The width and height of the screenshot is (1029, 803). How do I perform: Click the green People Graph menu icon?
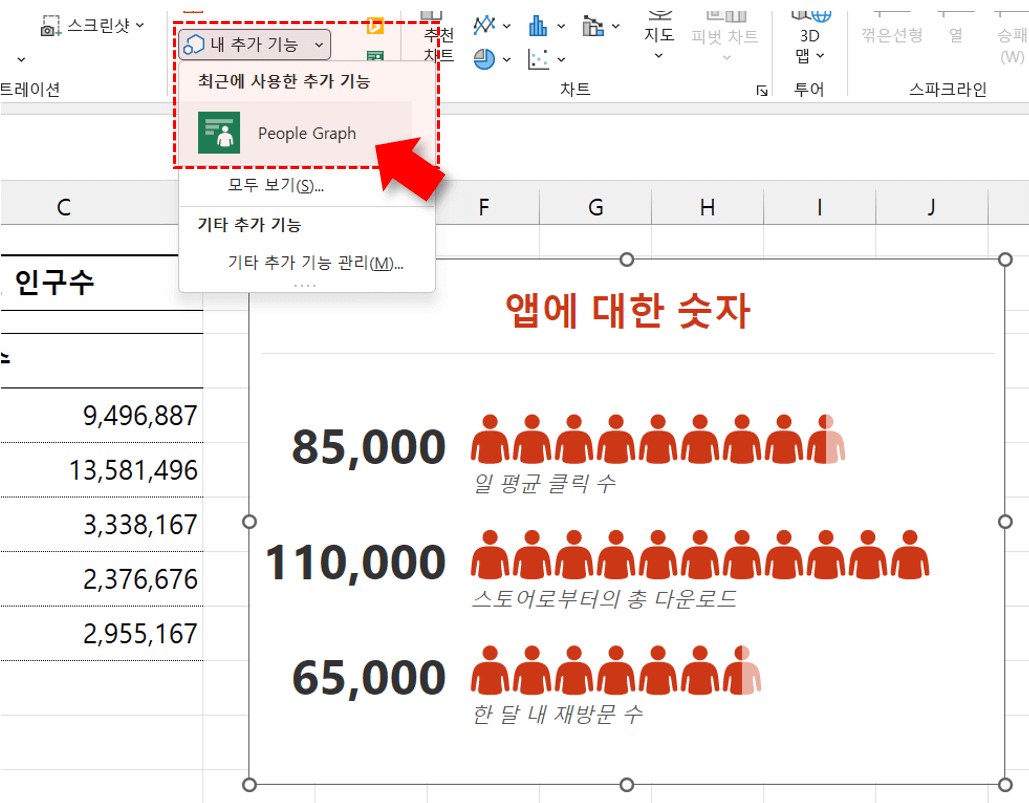(x=219, y=133)
